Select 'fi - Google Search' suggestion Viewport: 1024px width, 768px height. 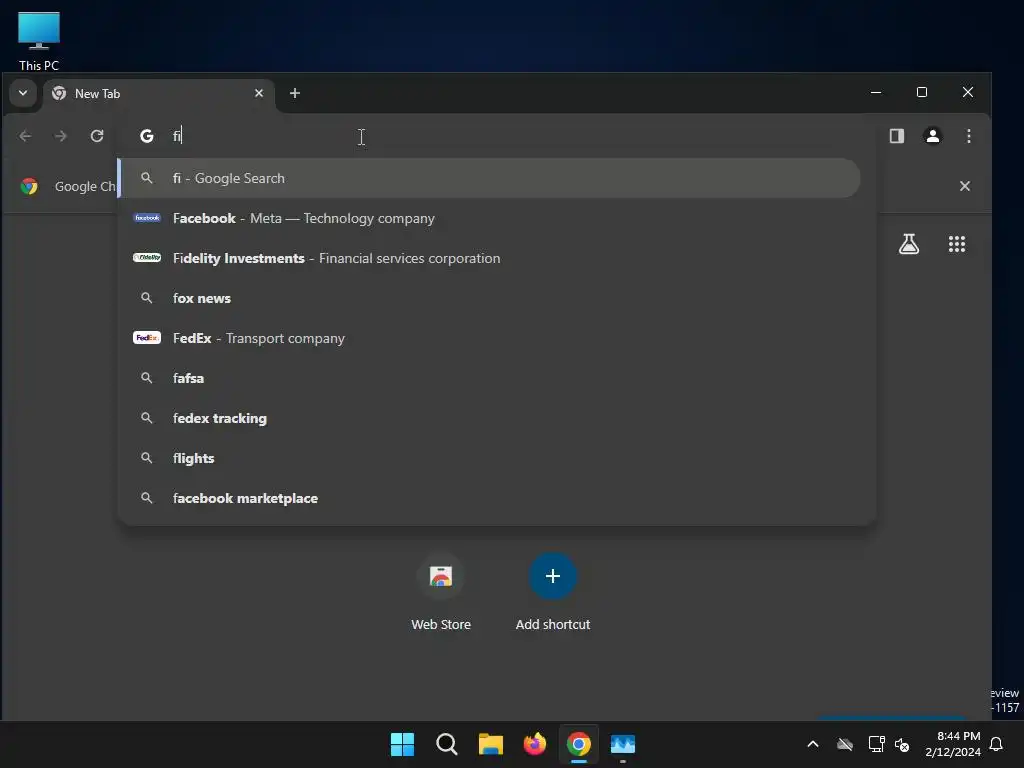tap(488, 178)
